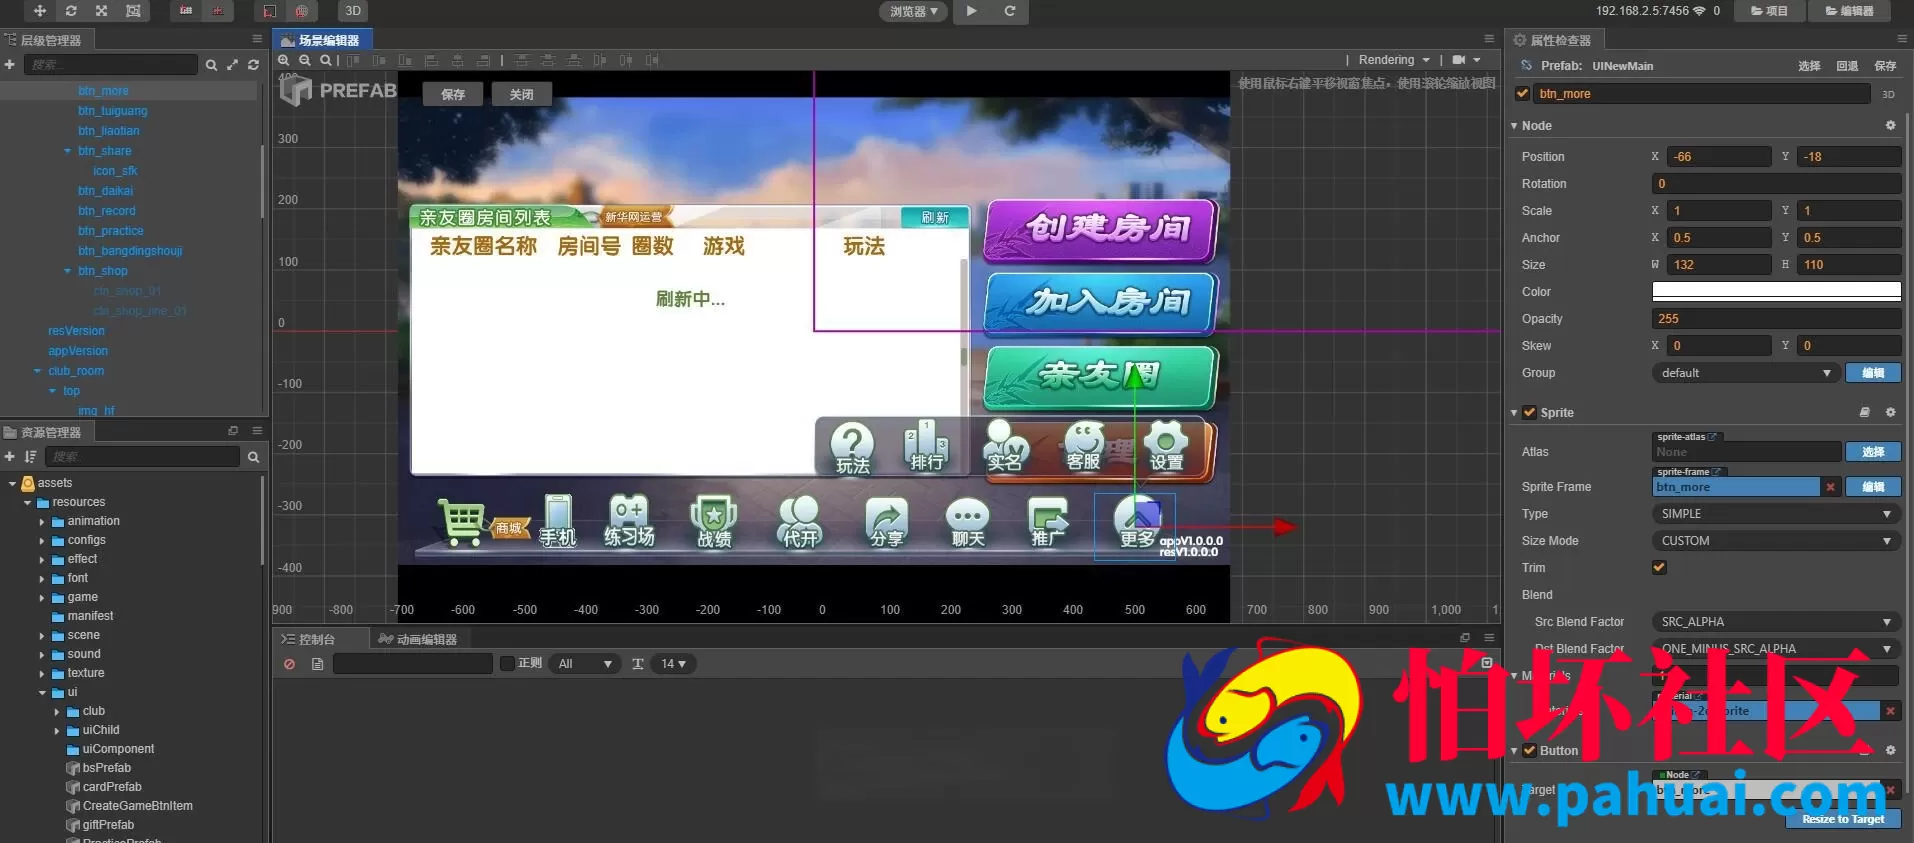Click the refresh preview button
This screenshot has height=843, width=1914.
(x=1010, y=11)
